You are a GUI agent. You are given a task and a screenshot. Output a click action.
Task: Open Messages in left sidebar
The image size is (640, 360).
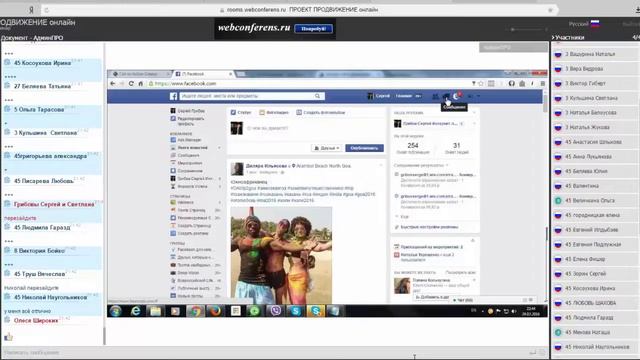(x=185, y=156)
